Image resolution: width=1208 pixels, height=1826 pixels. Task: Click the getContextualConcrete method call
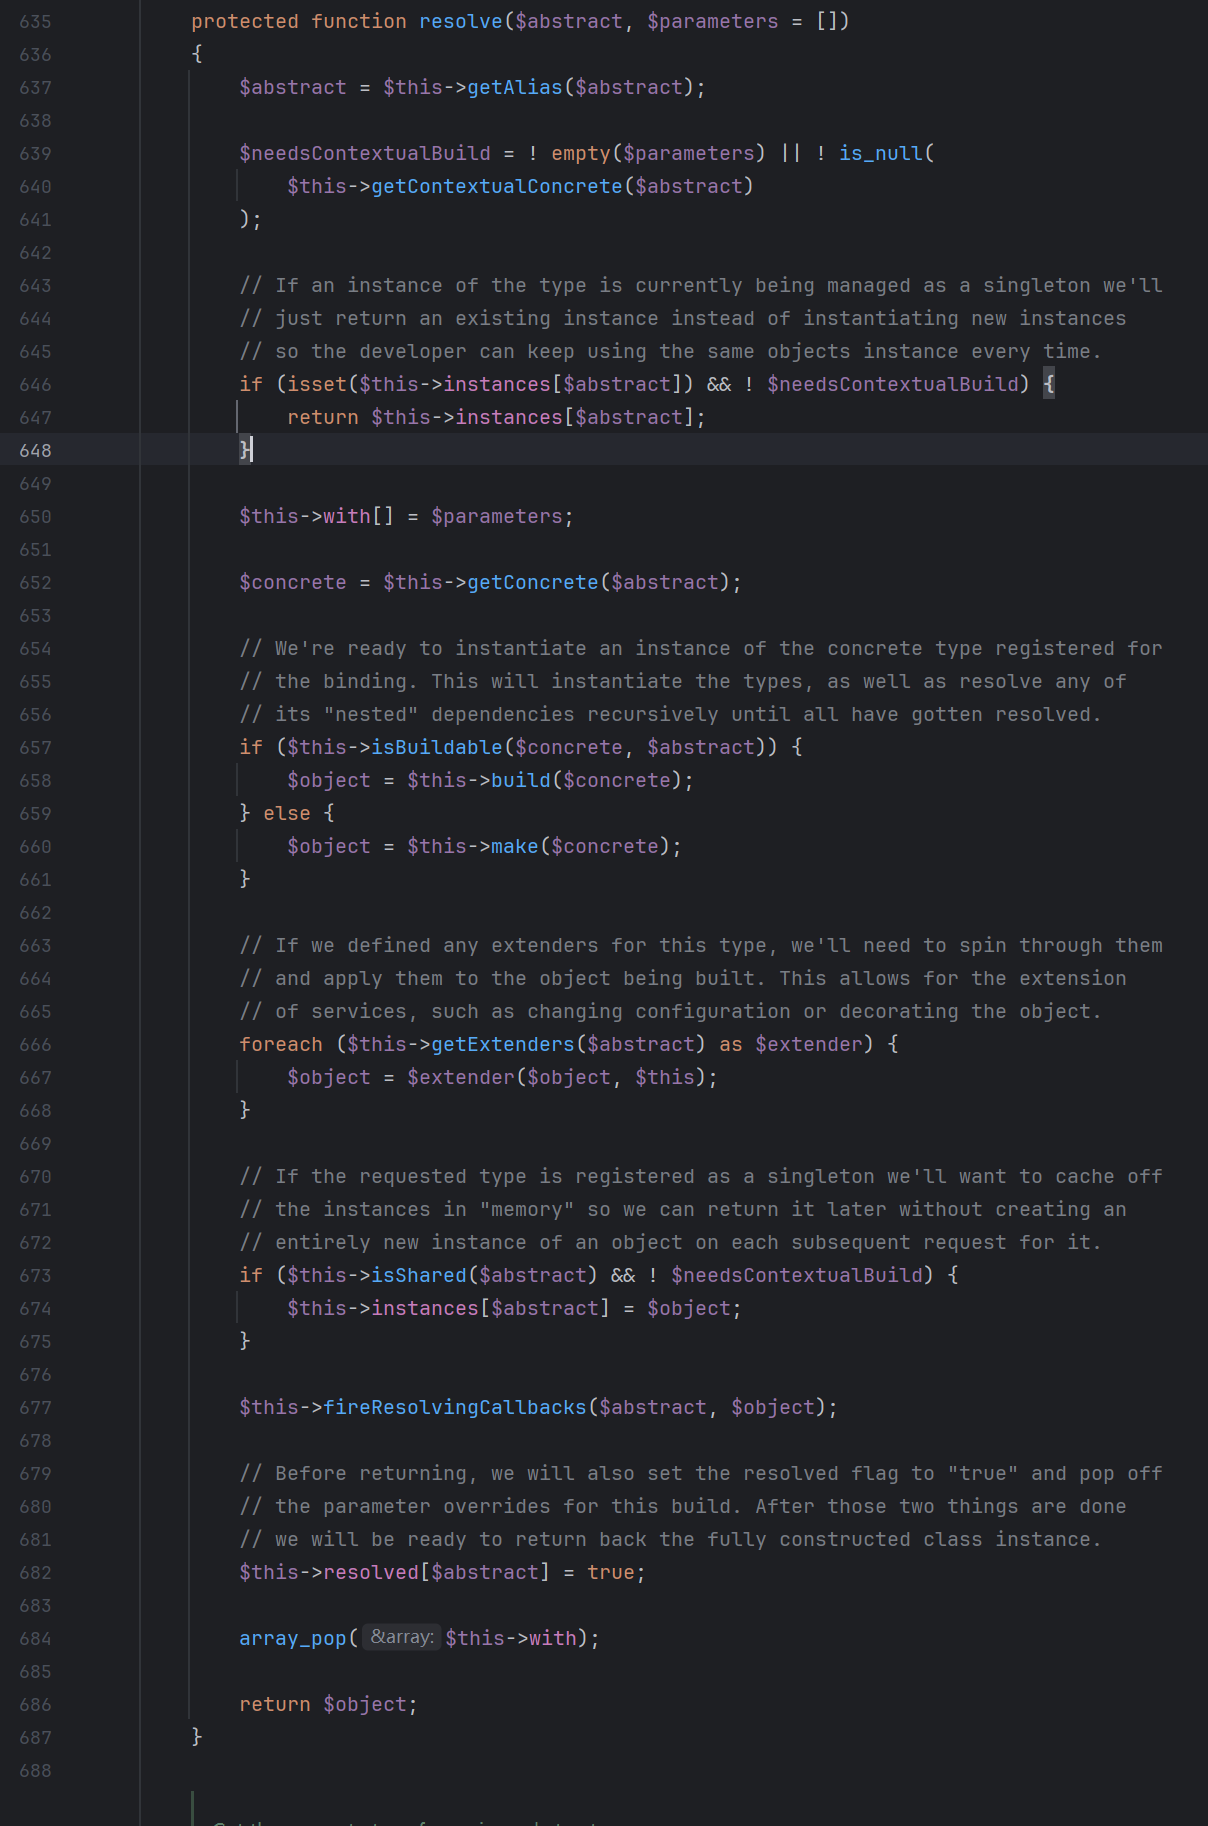point(496,187)
